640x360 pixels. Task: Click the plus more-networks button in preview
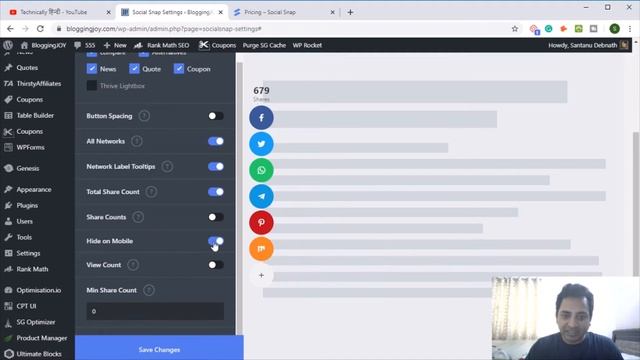(x=261, y=275)
